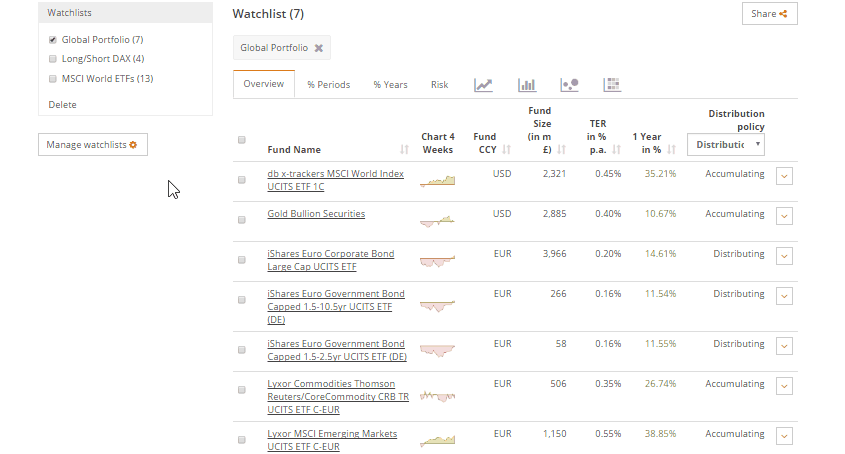Open the Distribution policy dropdown
The image size is (845, 454).
726,145
